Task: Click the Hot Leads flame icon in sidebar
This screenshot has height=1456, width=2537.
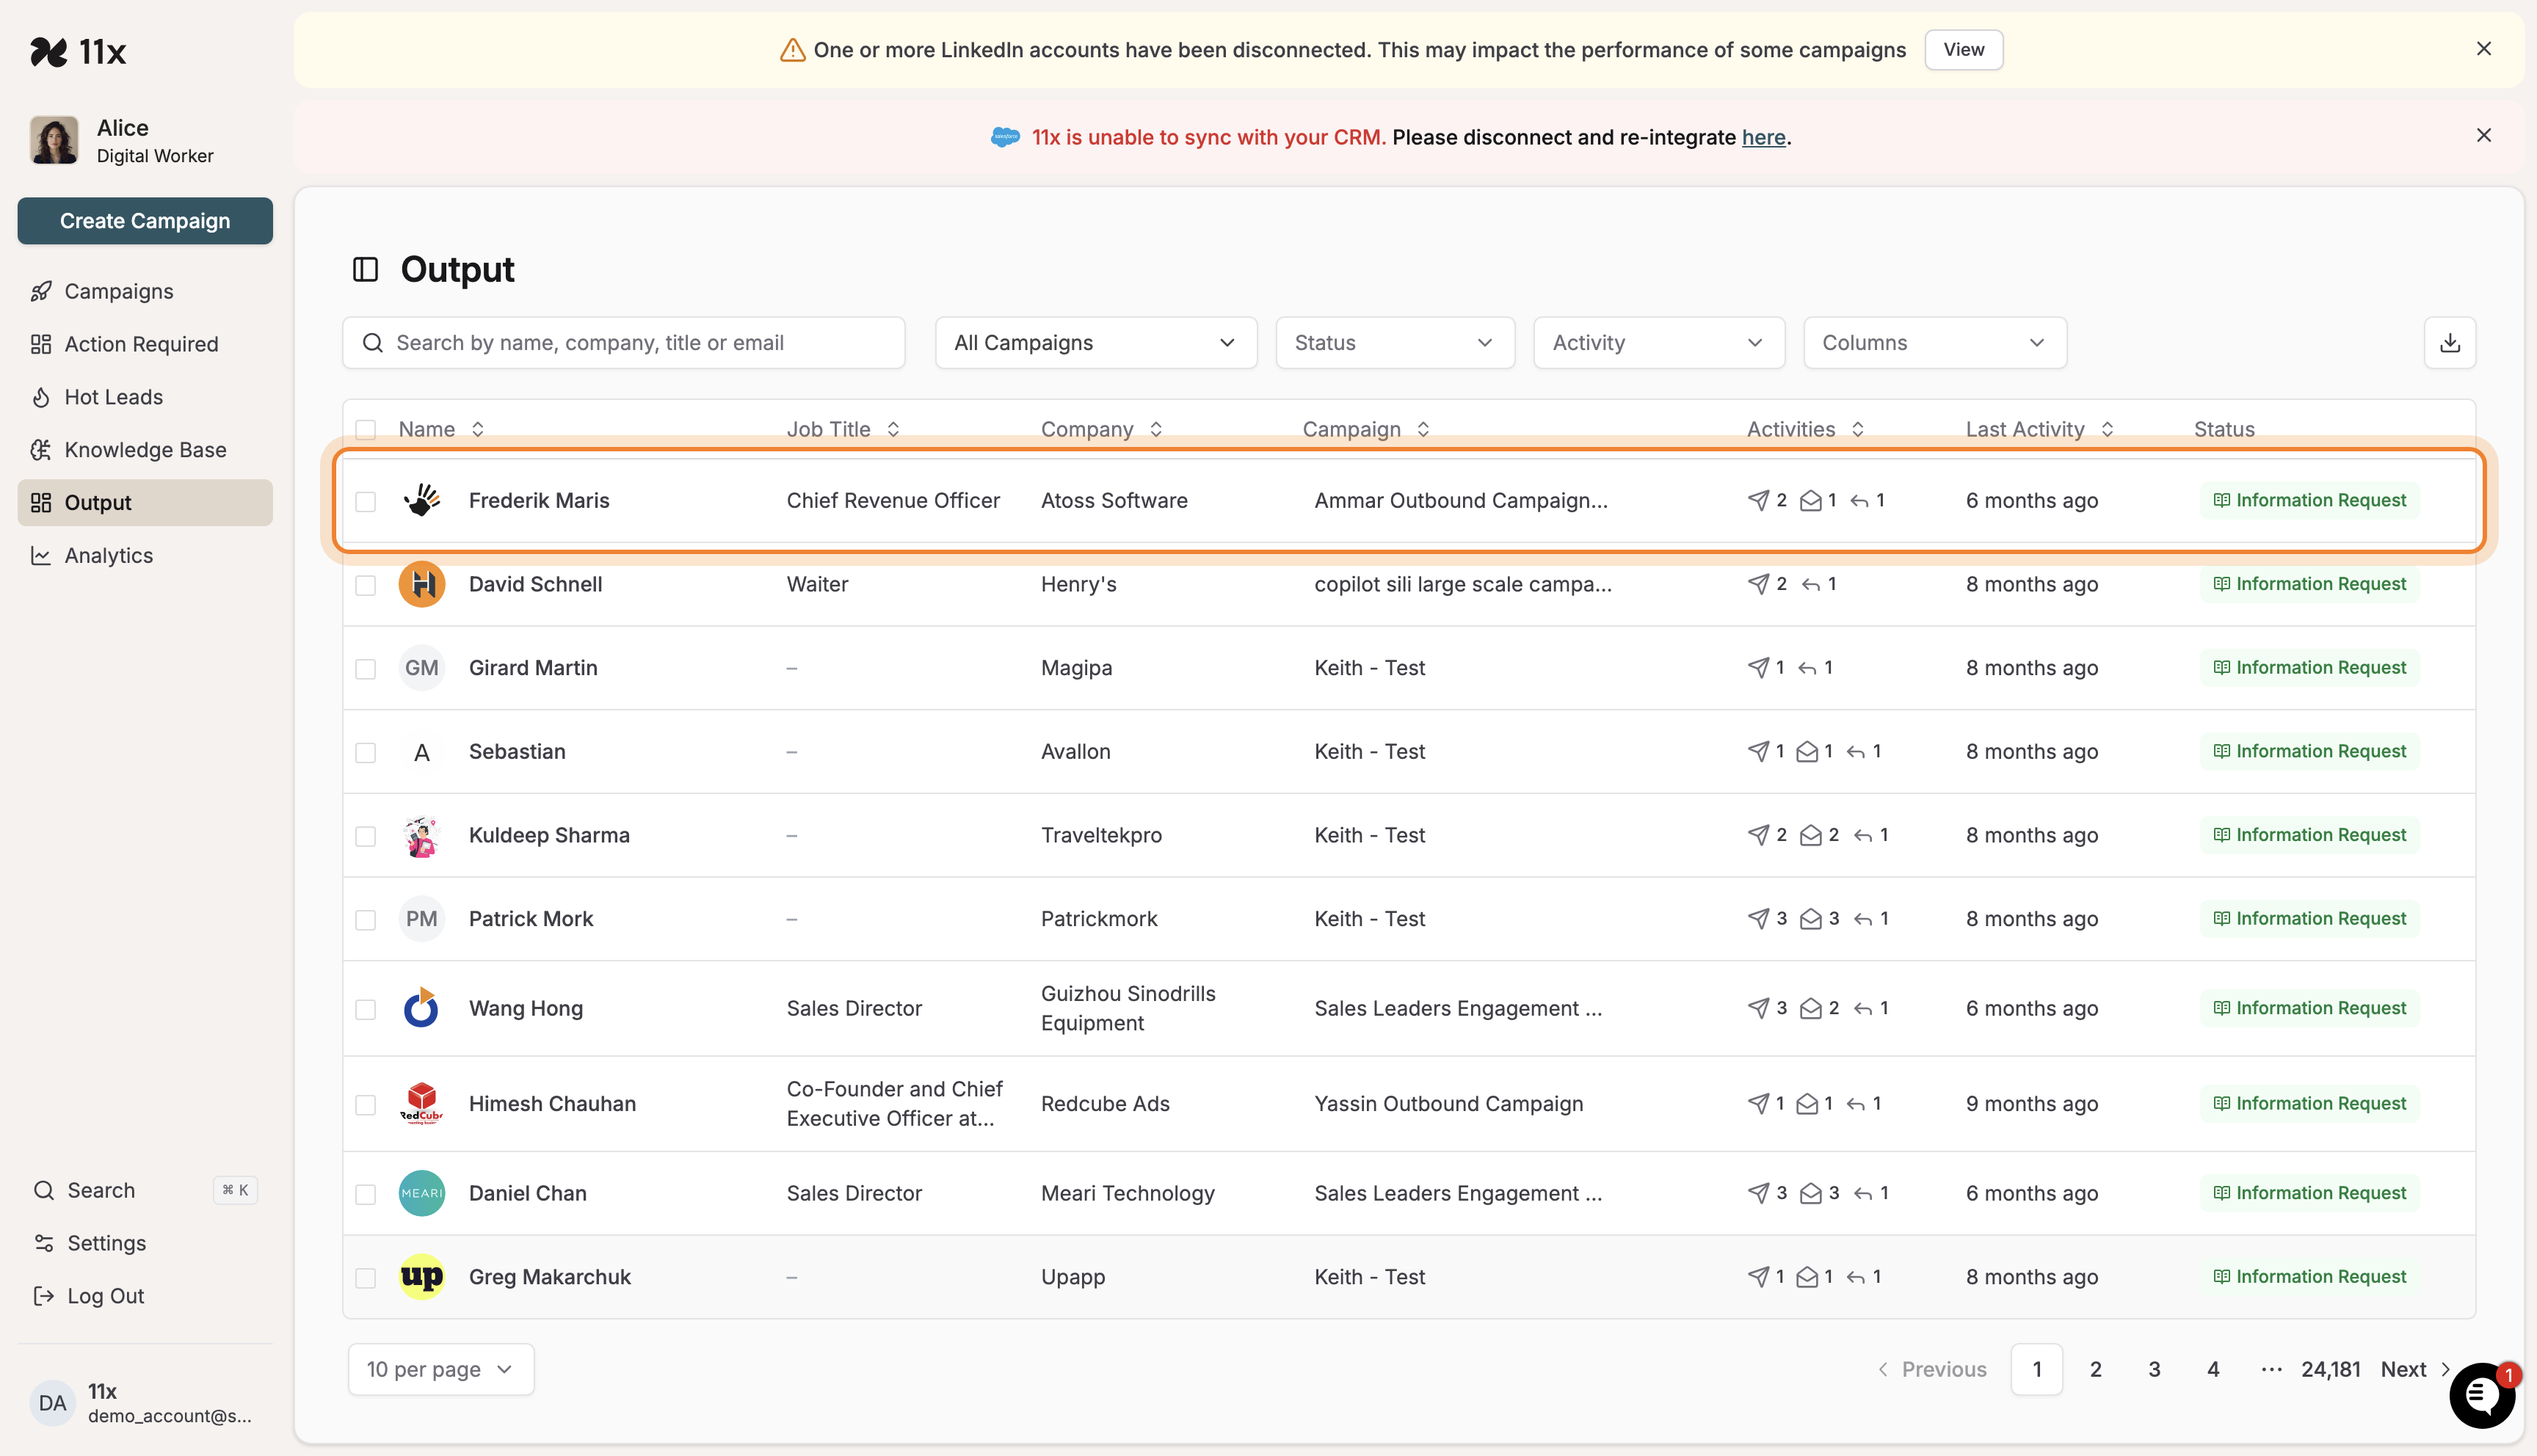Action: 41,396
